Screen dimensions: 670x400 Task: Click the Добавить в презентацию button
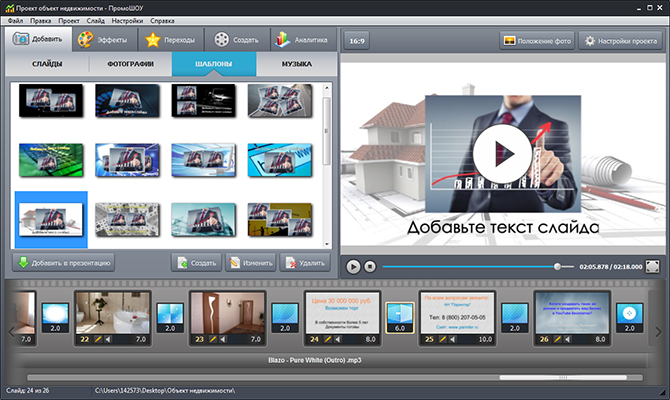click(64, 263)
